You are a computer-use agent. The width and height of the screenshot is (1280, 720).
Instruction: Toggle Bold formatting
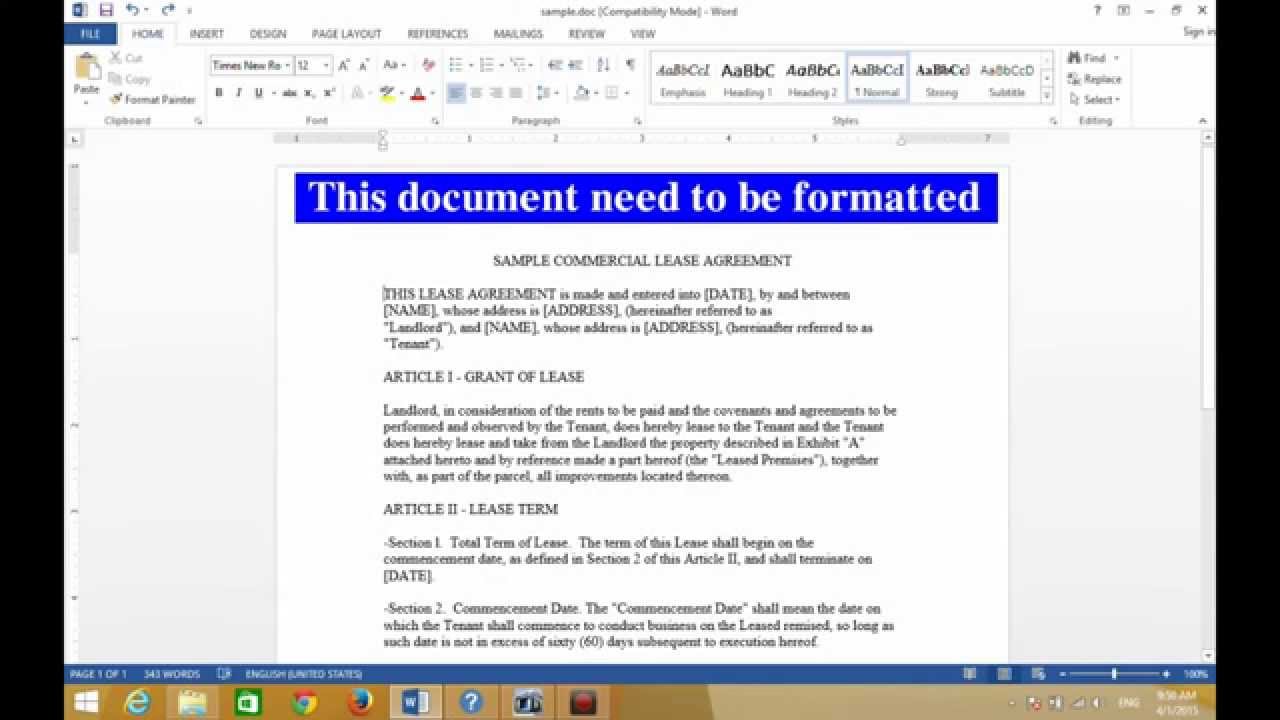[219, 93]
